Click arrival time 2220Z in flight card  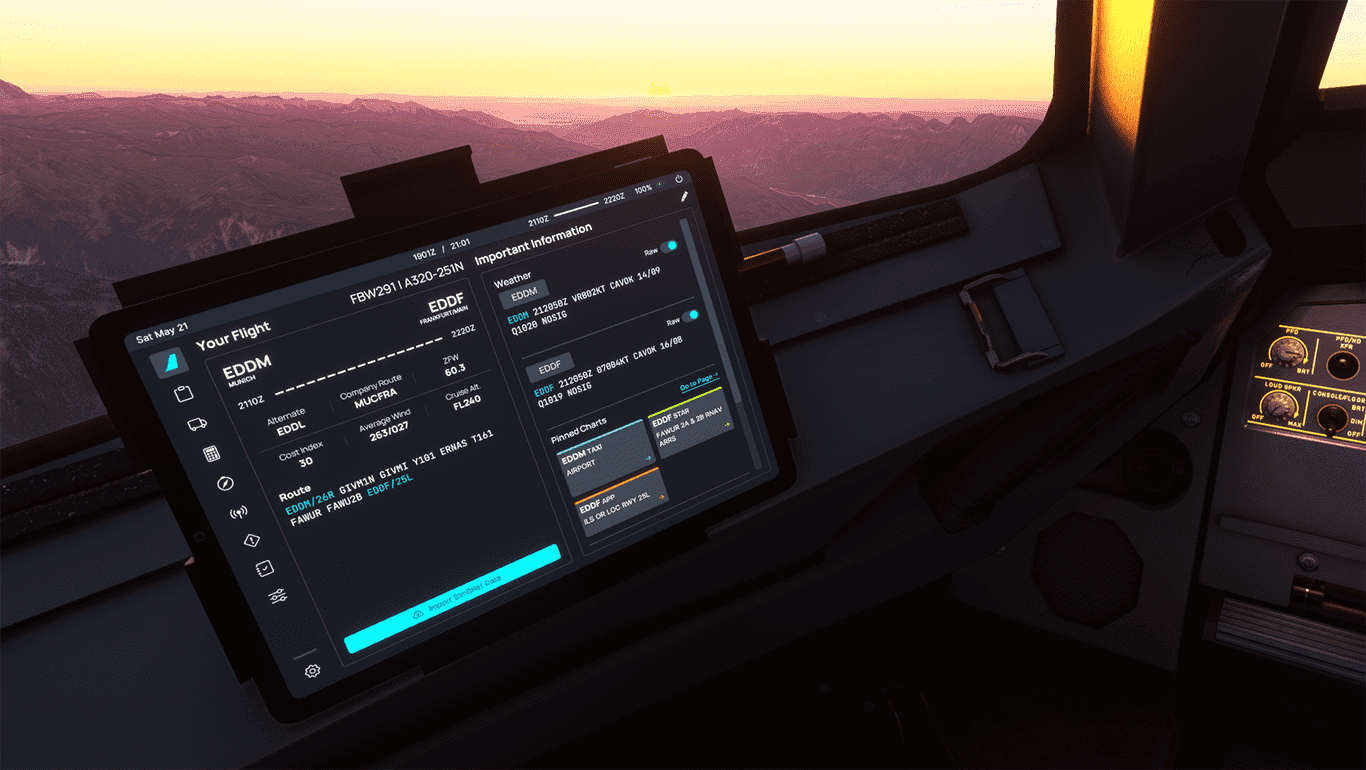(463, 332)
